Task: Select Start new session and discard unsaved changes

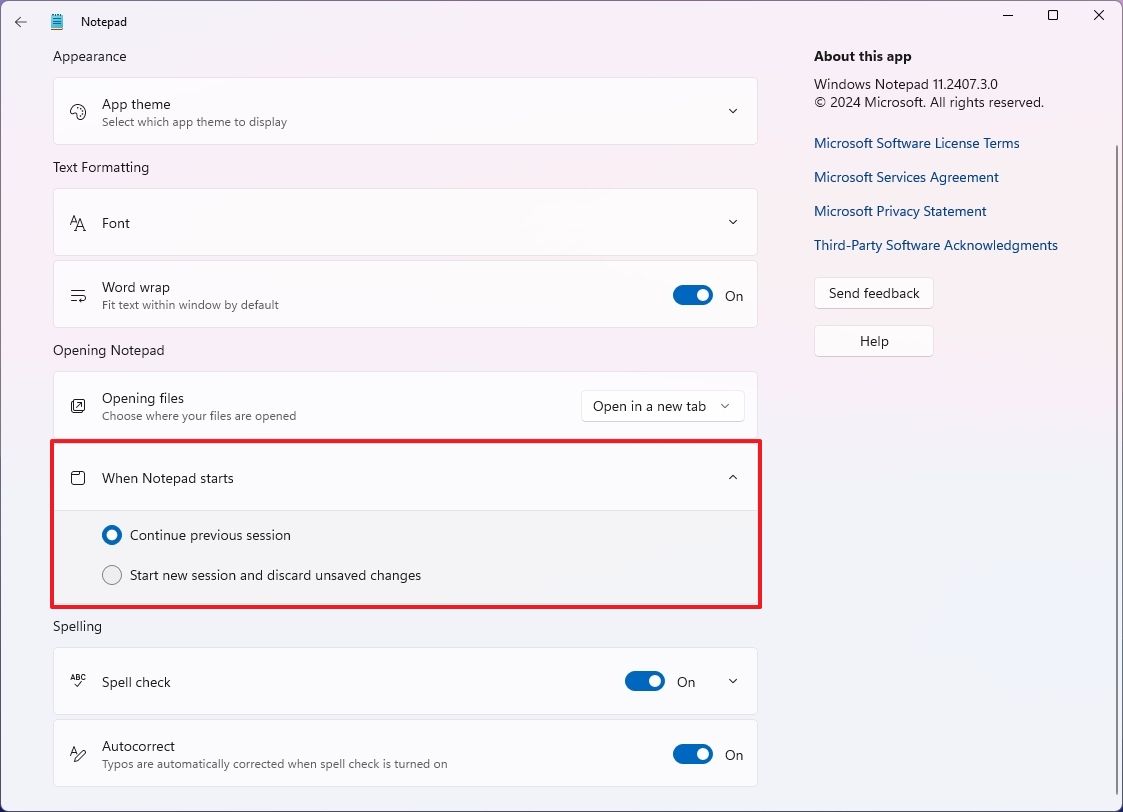Action: click(x=111, y=575)
